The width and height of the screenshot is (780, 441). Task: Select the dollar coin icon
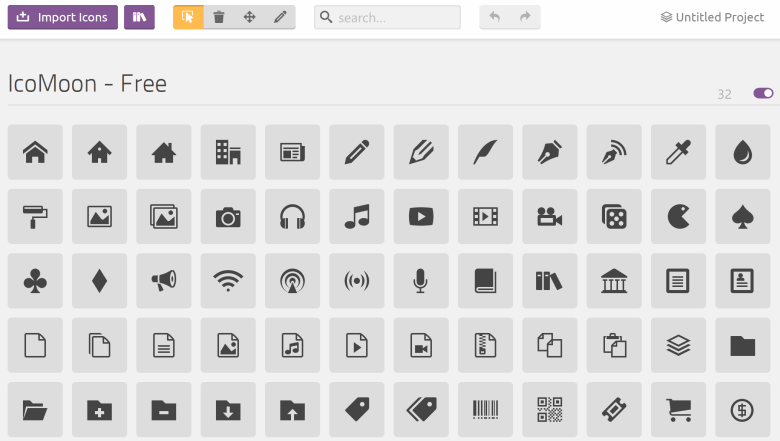pyautogui.click(x=743, y=410)
